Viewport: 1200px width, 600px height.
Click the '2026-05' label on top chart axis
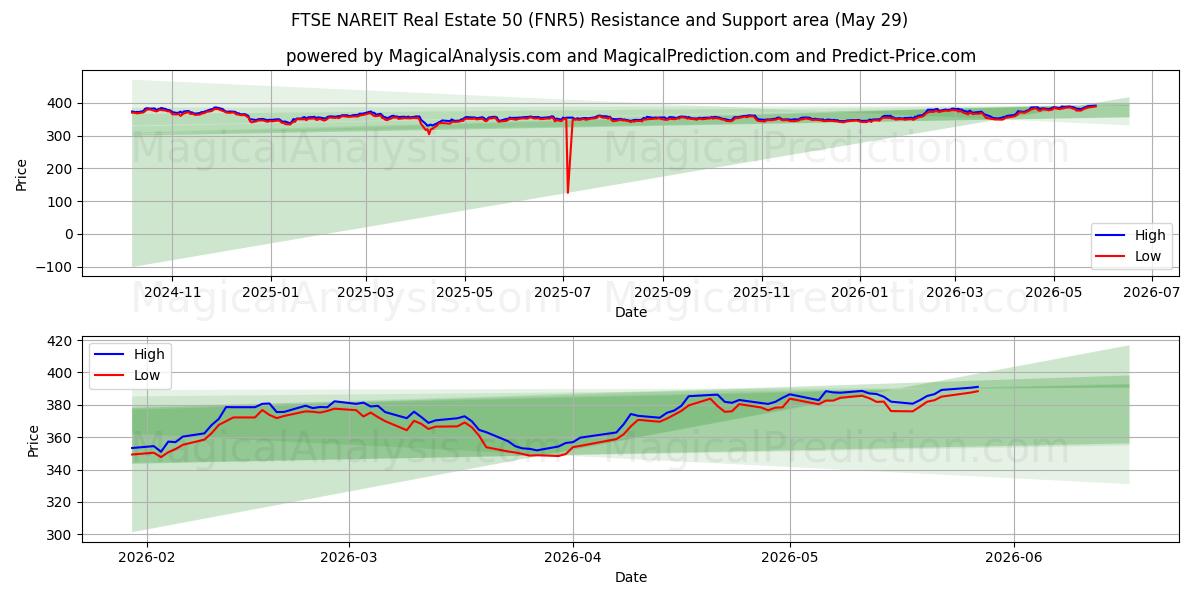pyautogui.click(x=1053, y=292)
